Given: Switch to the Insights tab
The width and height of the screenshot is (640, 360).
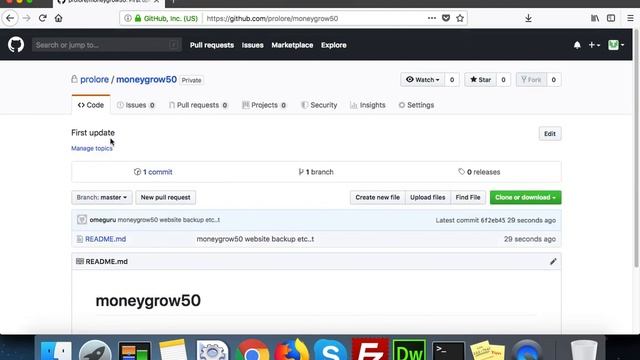Looking at the screenshot, I should coord(368,105).
